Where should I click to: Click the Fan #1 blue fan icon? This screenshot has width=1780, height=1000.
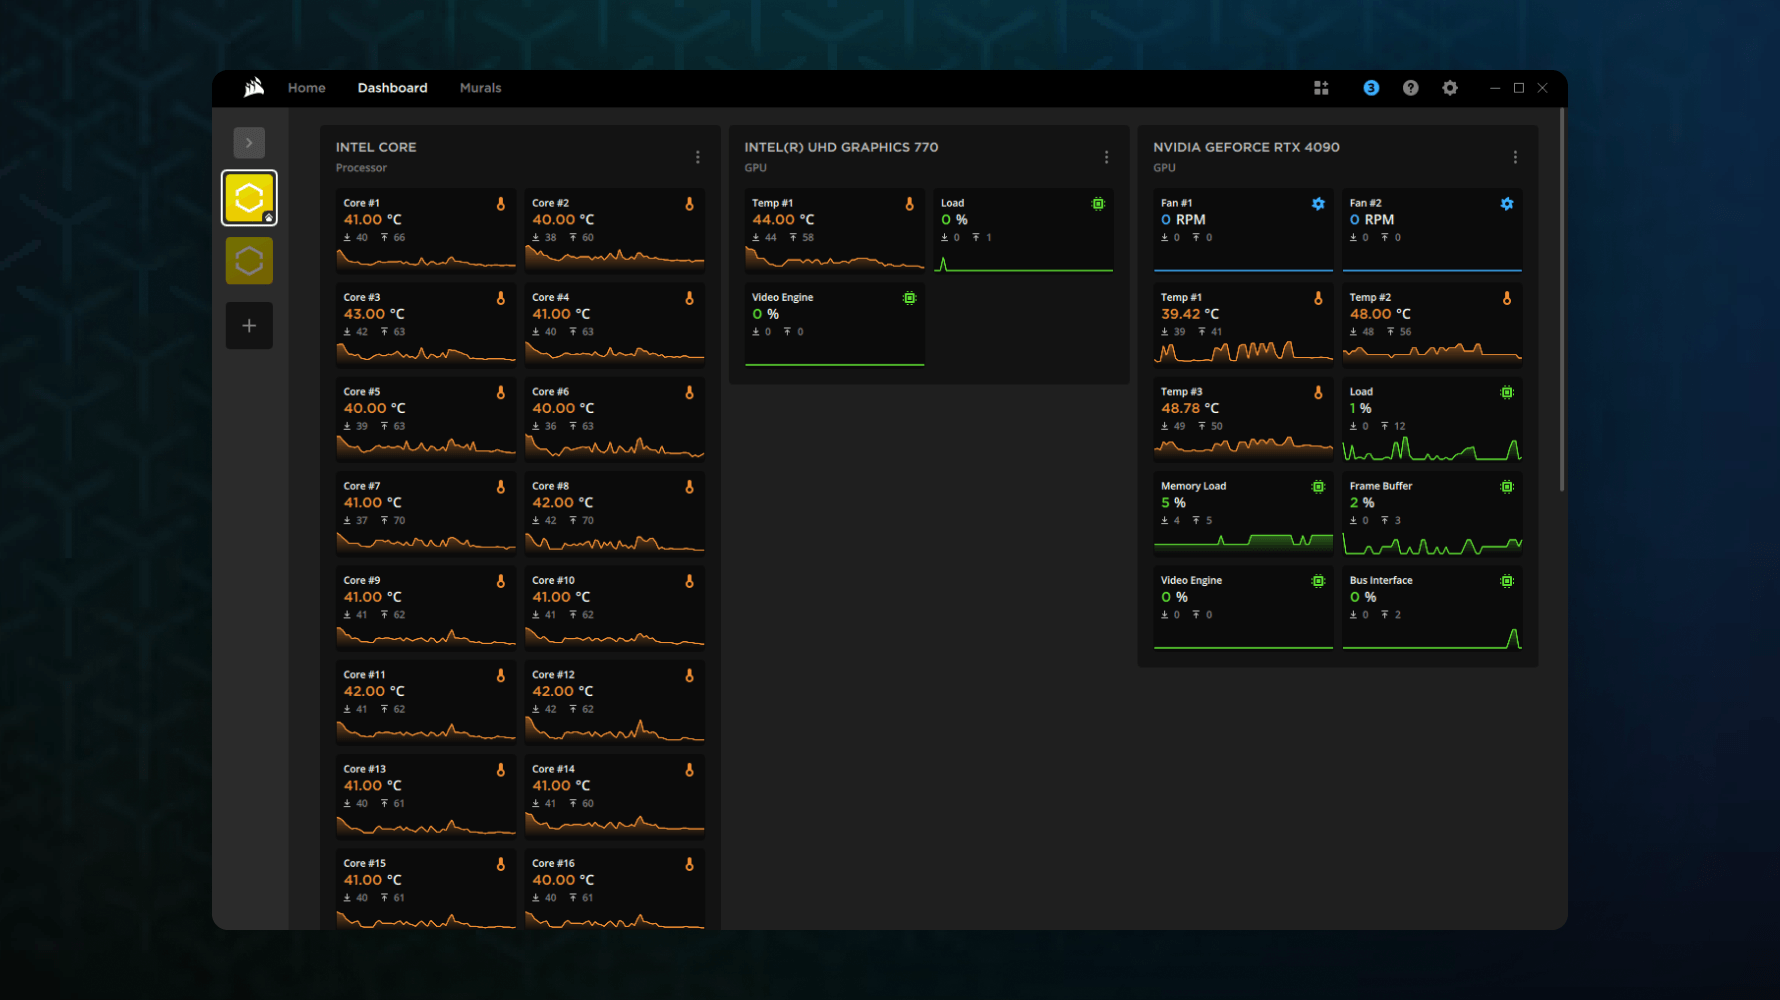pos(1318,204)
